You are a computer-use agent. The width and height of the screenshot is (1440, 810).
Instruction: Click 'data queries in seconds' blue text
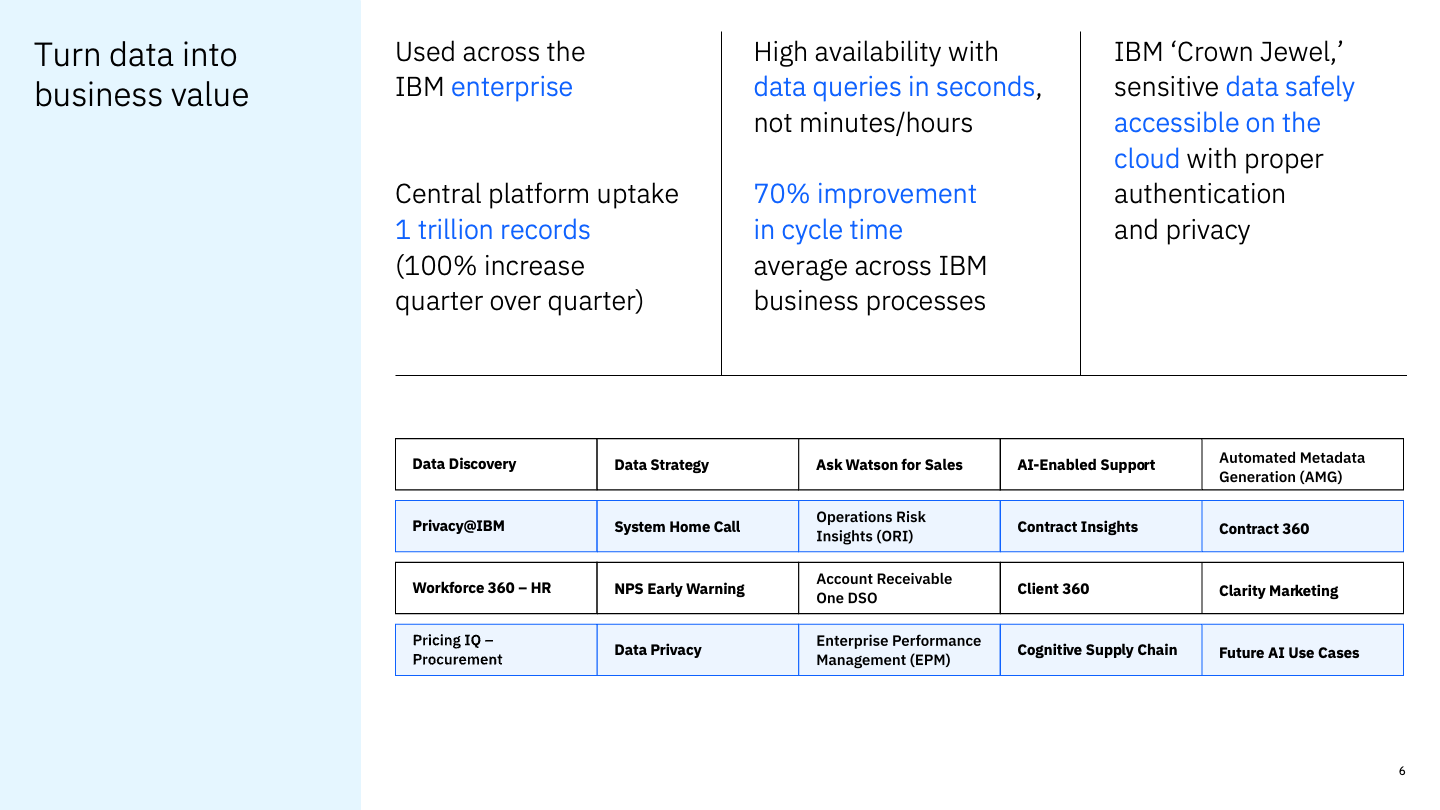pos(894,87)
